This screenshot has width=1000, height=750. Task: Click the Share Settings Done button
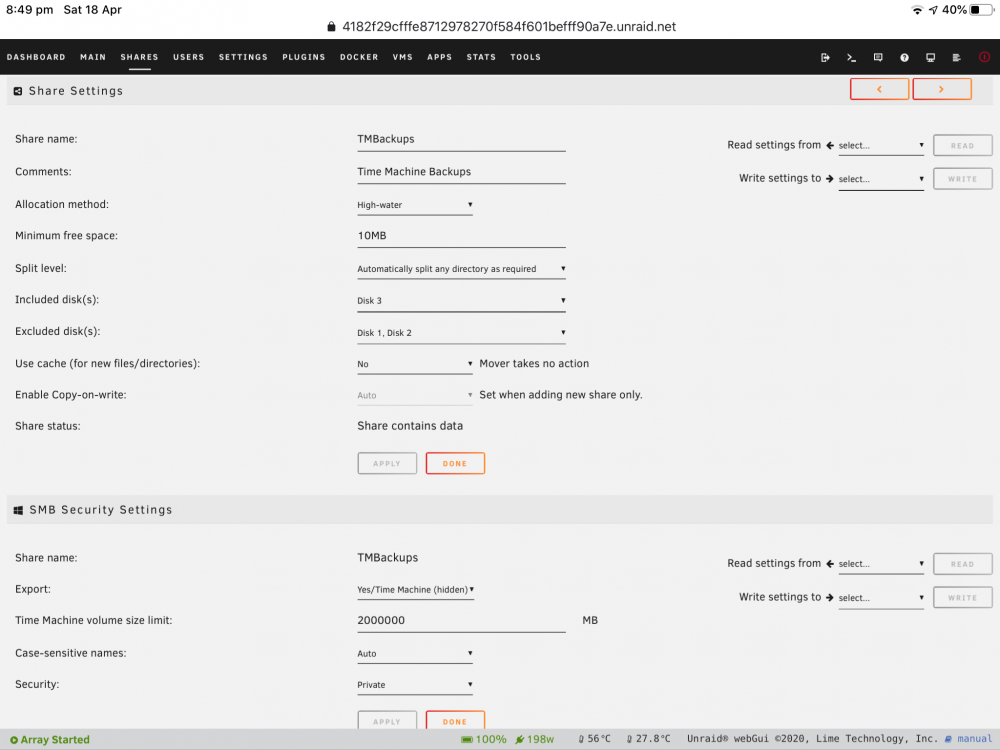click(x=455, y=464)
